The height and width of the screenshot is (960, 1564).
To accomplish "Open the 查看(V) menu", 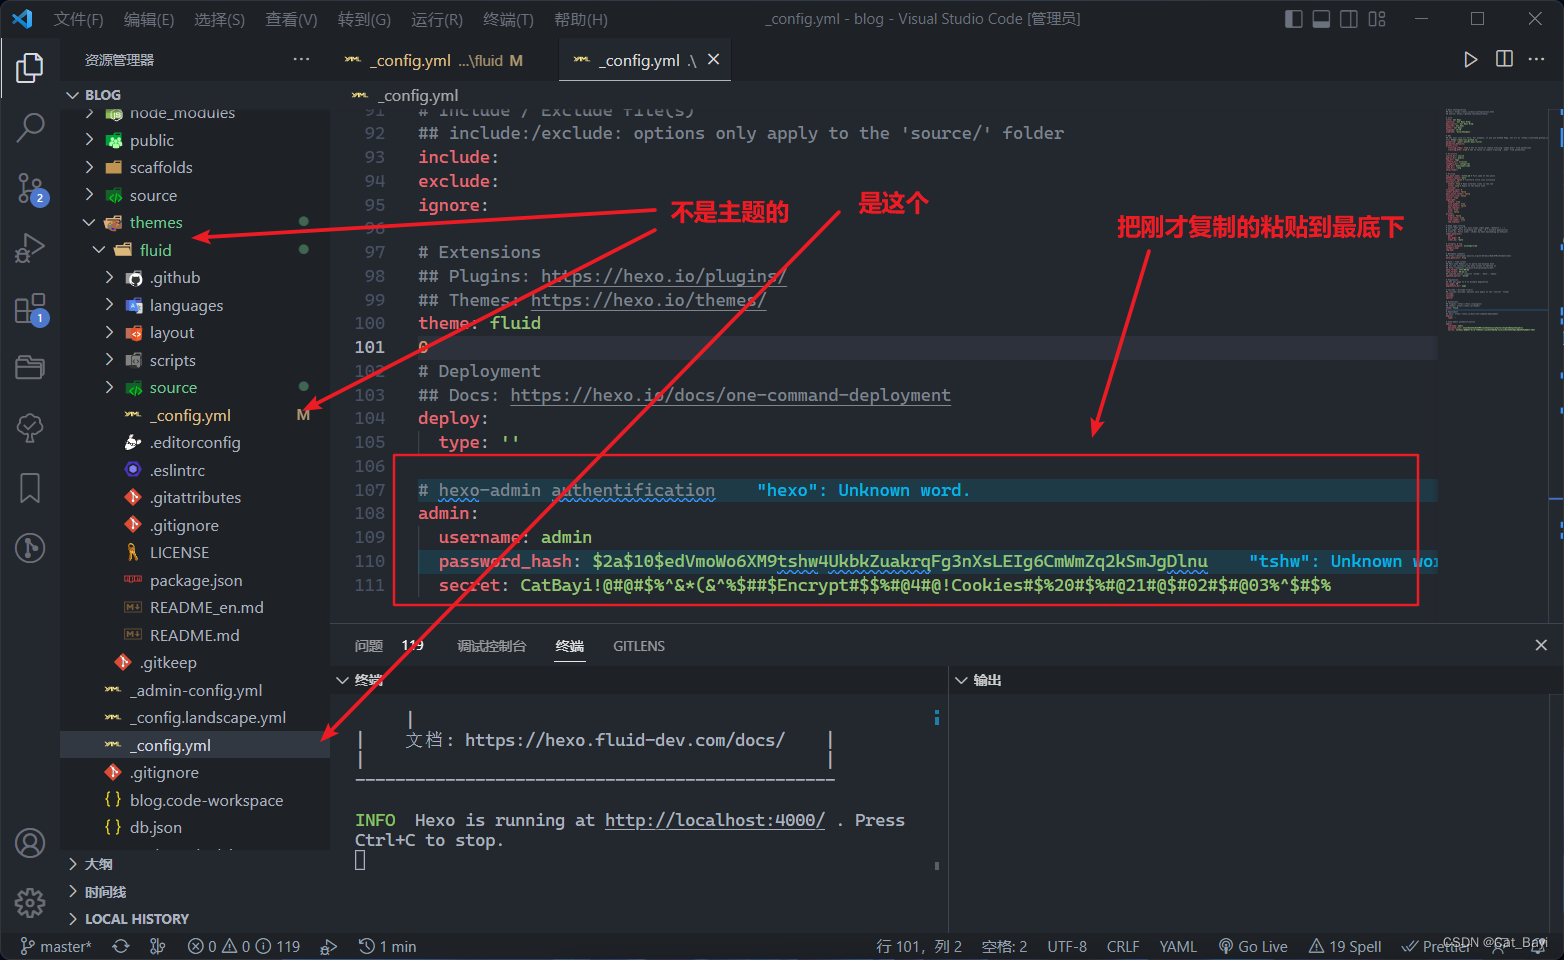I will click(291, 19).
